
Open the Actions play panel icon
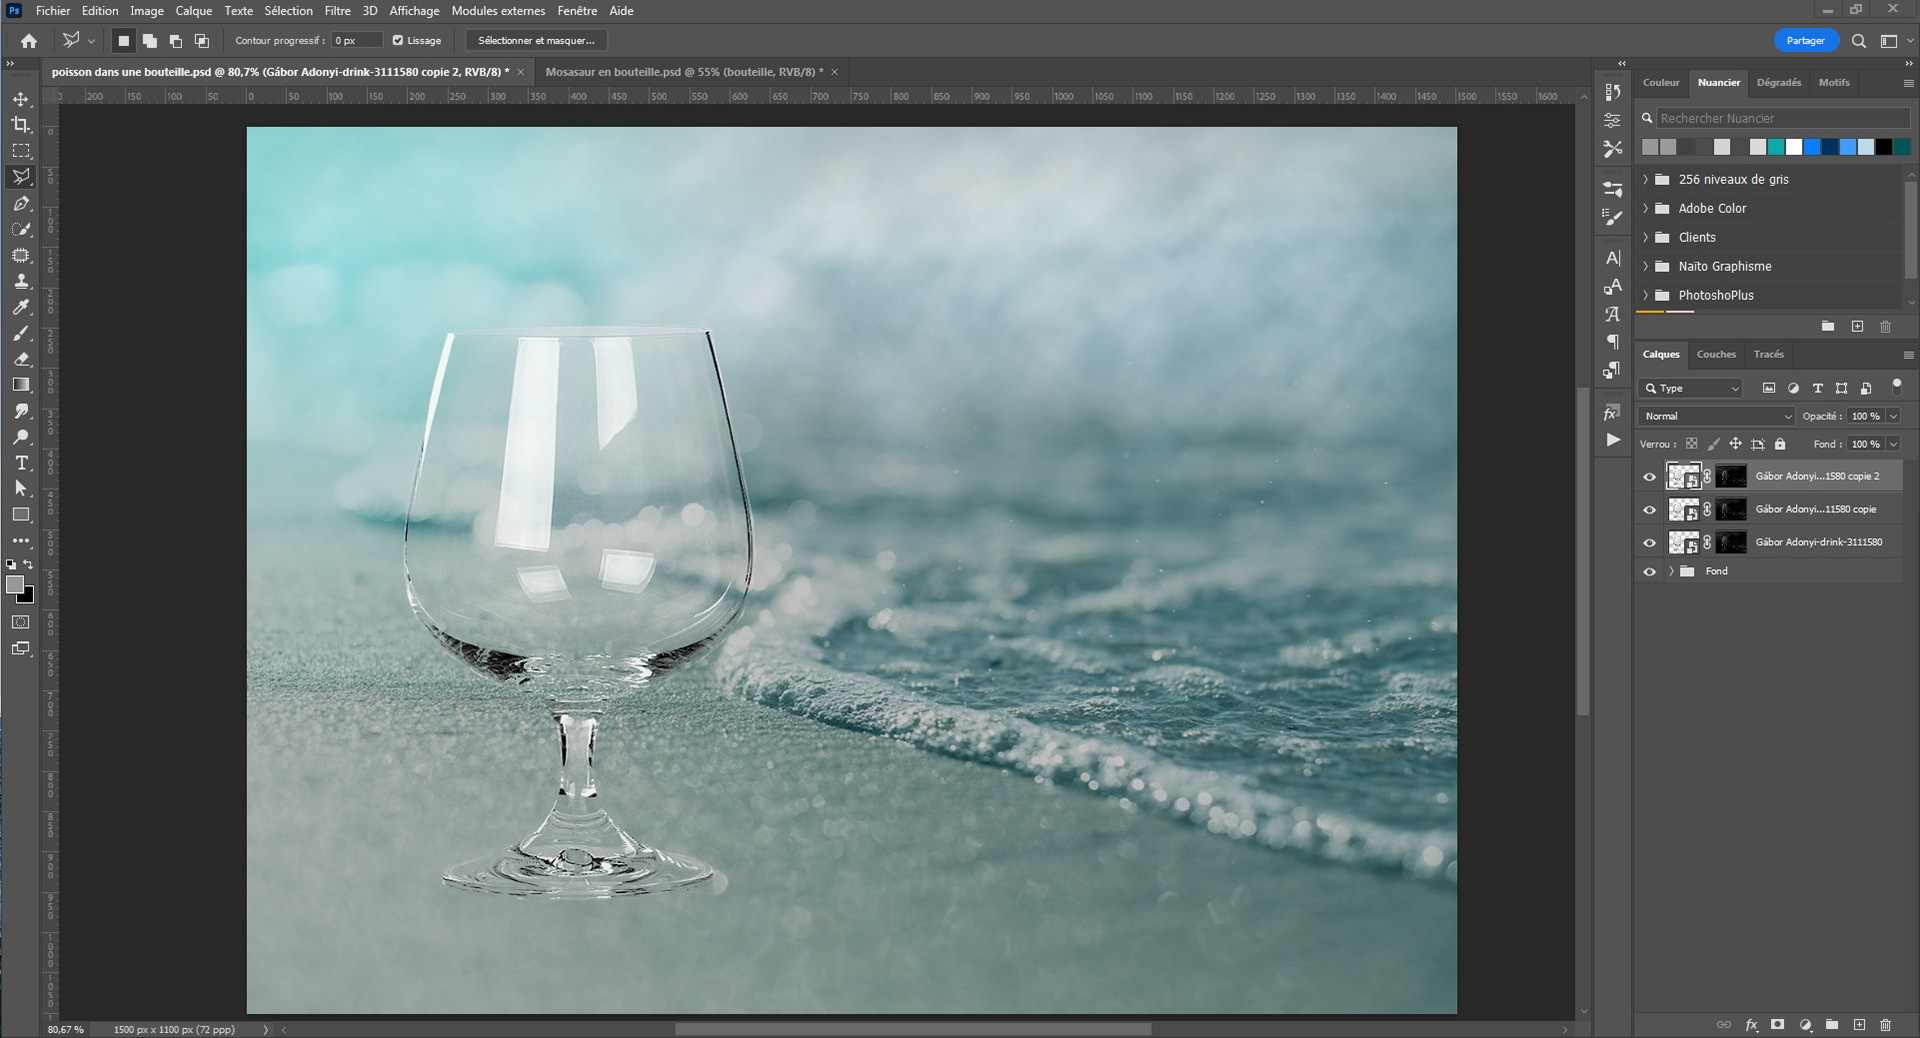click(1612, 440)
